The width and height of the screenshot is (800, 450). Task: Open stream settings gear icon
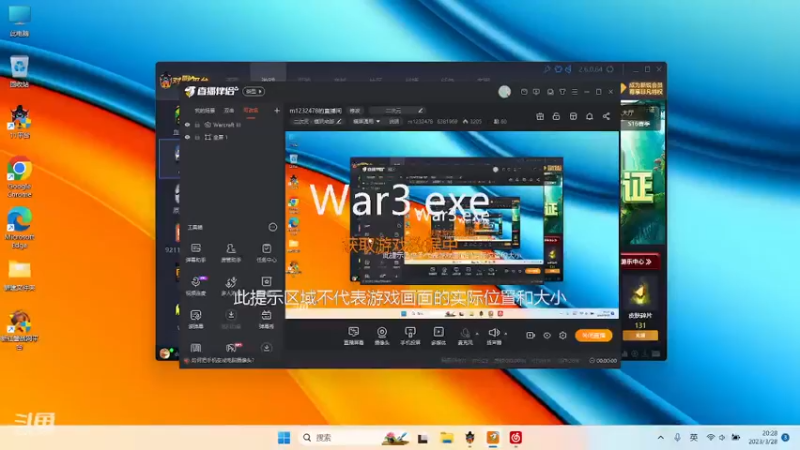pyautogui.click(x=563, y=335)
